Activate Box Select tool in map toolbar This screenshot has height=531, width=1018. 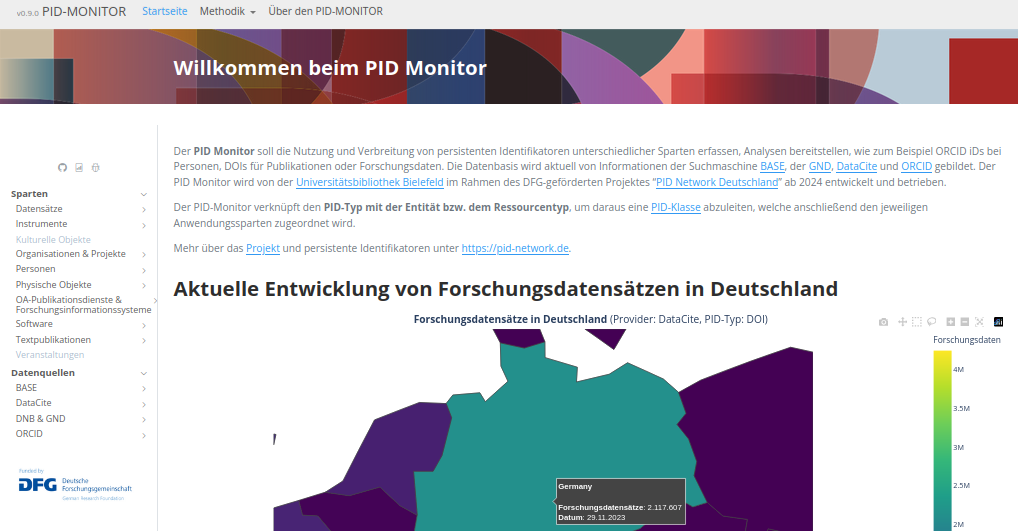tap(916, 322)
